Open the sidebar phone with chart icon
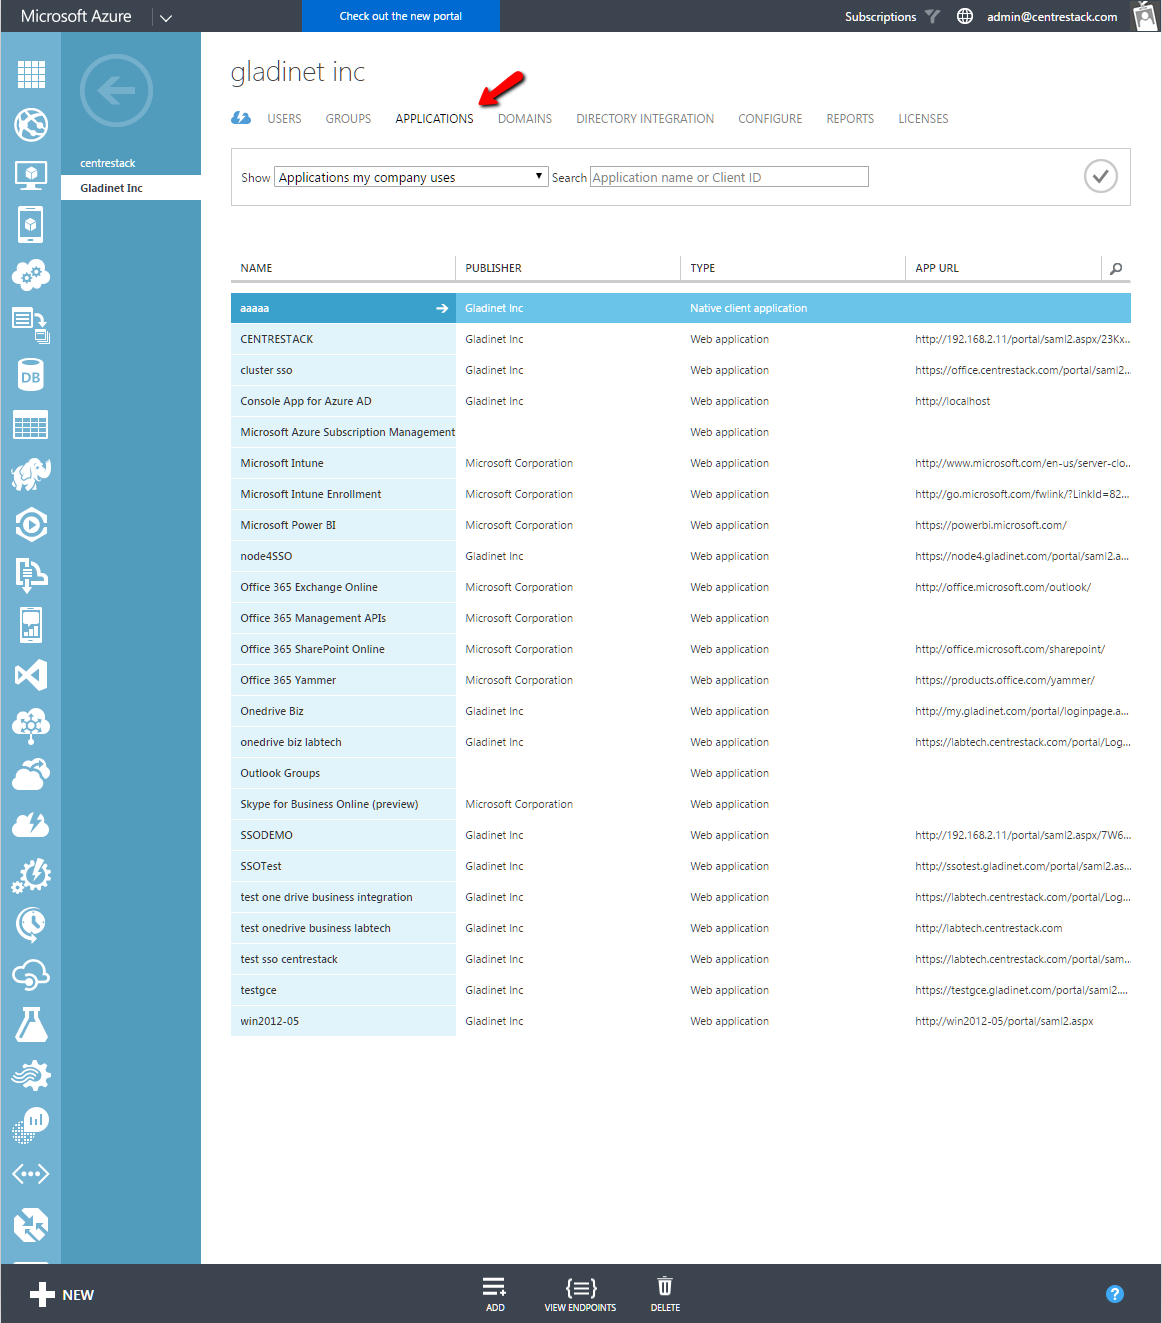This screenshot has height=1323, width=1162. point(31,625)
